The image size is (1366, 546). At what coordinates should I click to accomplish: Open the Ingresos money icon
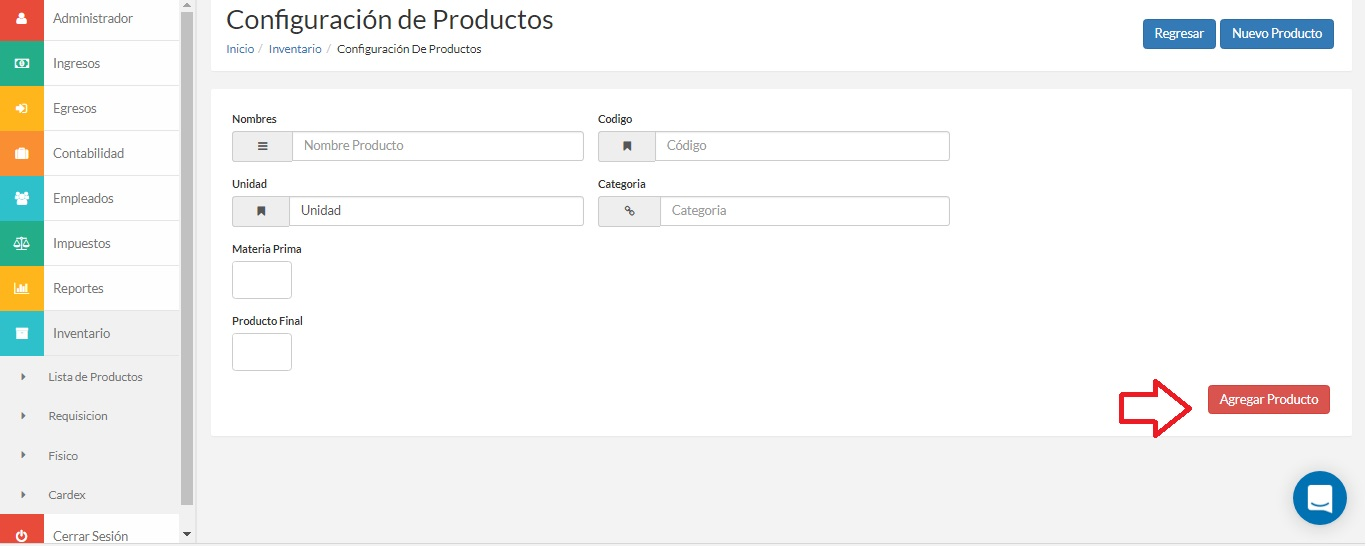[x=22, y=63]
